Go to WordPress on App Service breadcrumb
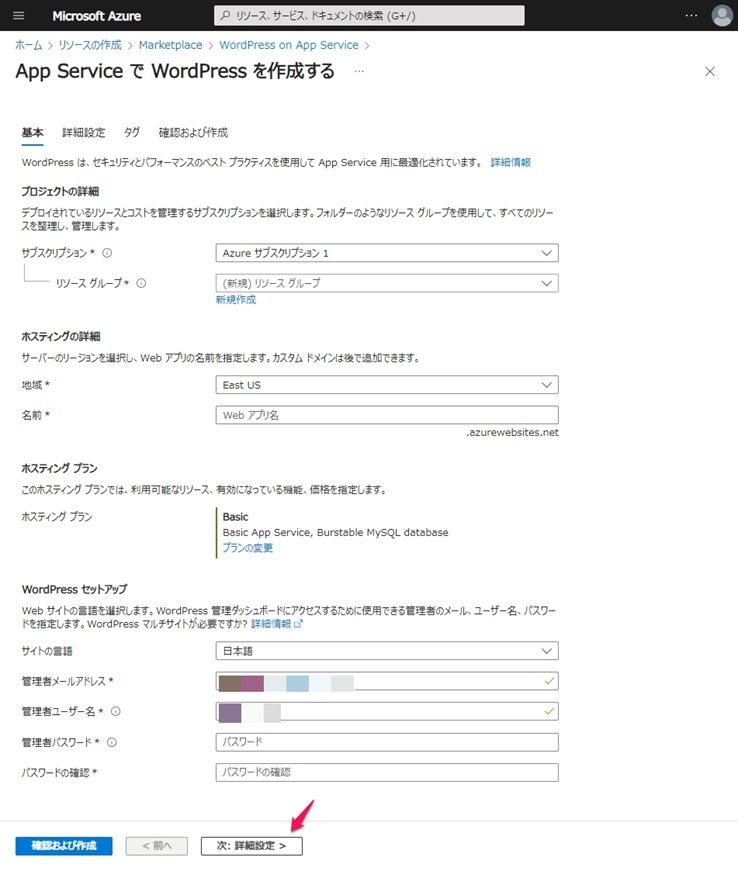Image resolution: width=738 pixels, height=871 pixels. tap(289, 45)
